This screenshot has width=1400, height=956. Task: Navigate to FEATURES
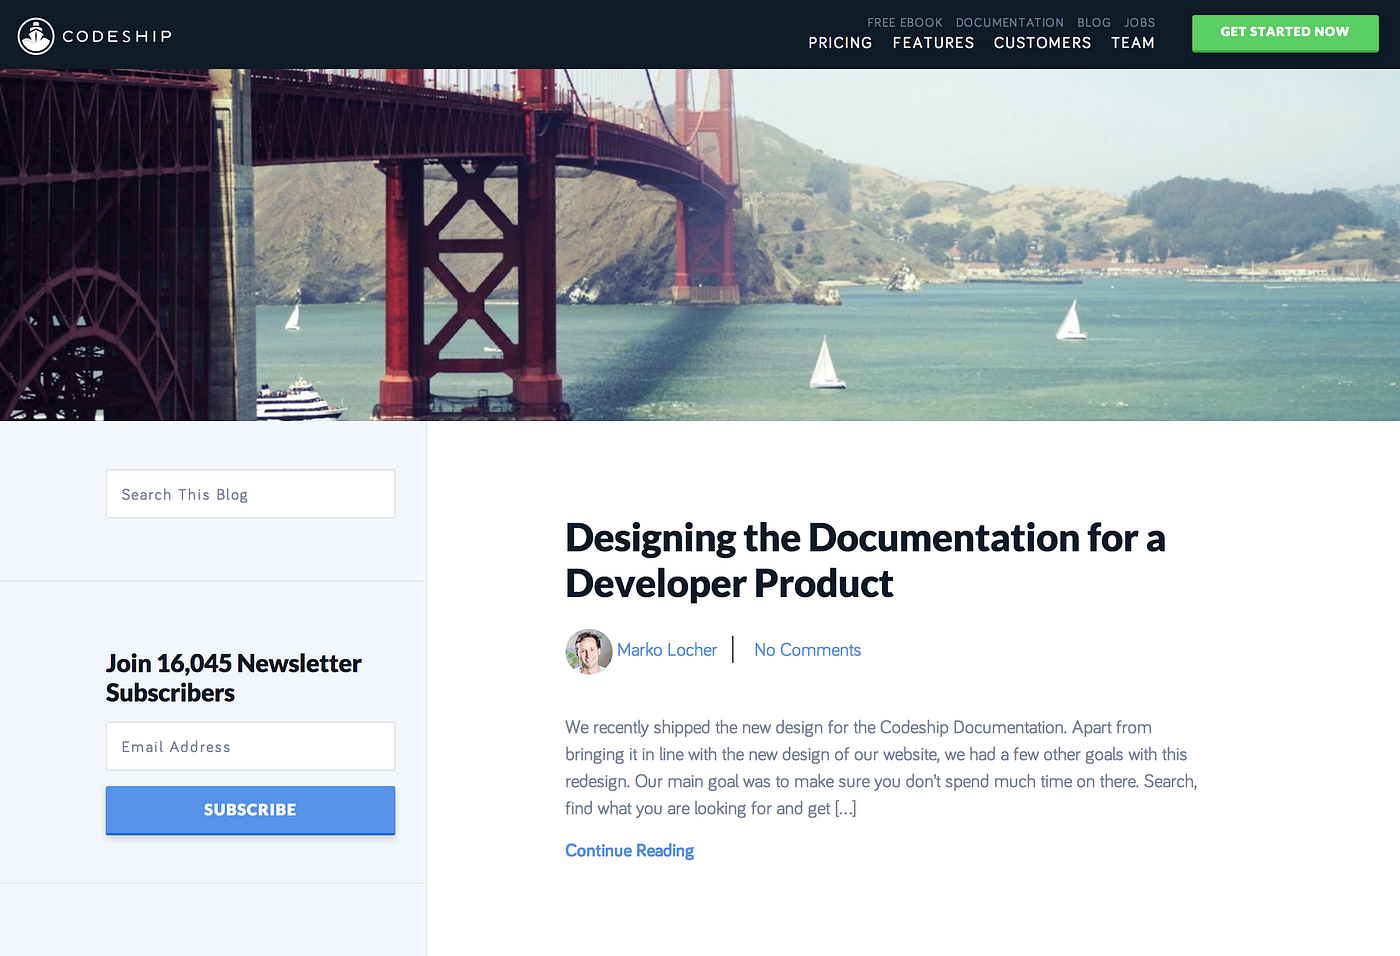[933, 43]
